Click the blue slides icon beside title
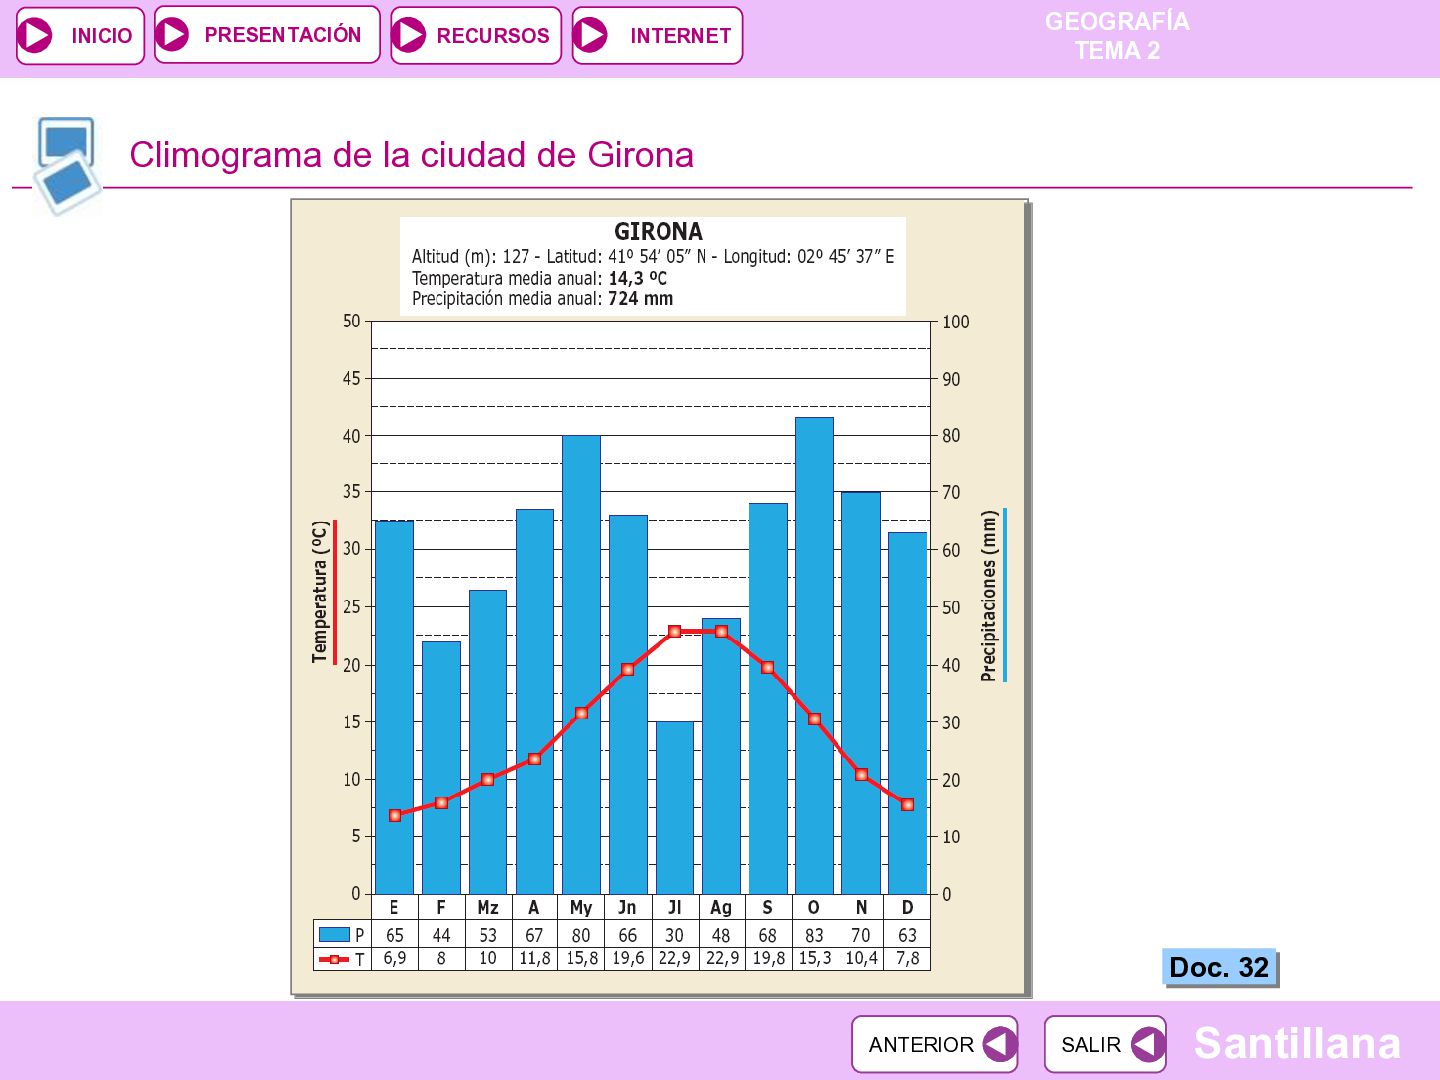The width and height of the screenshot is (1440, 1080). (67, 165)
